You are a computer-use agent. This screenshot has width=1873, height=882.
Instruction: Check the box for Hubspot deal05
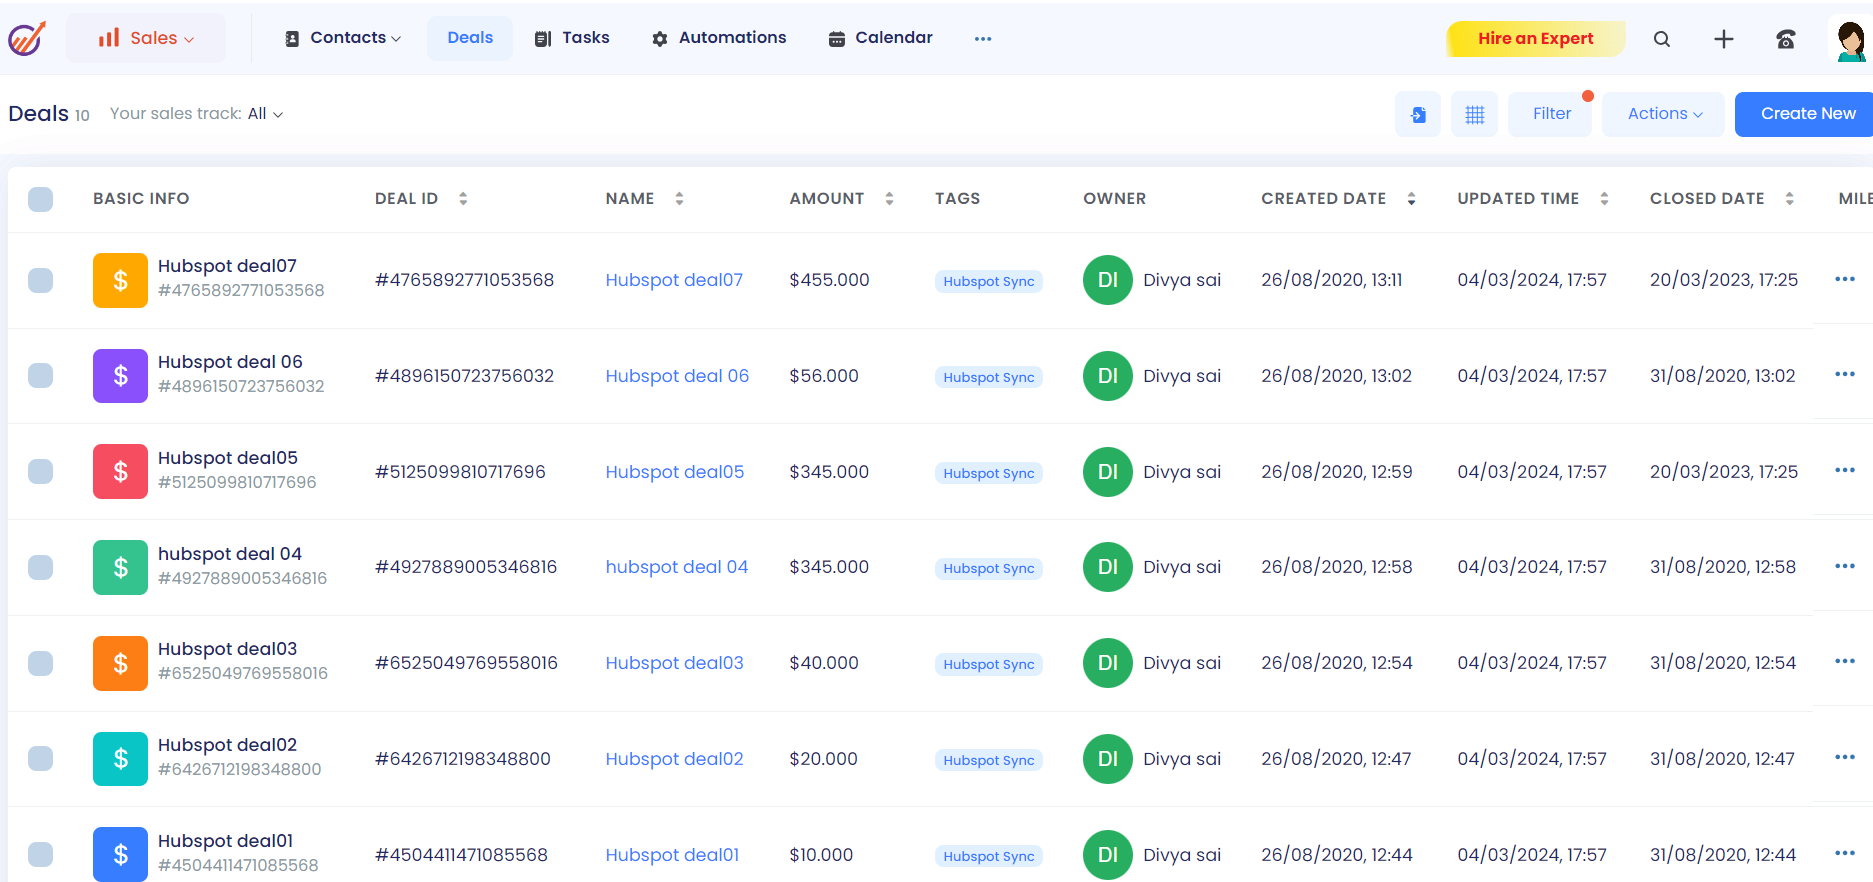(x=41, y=472)
